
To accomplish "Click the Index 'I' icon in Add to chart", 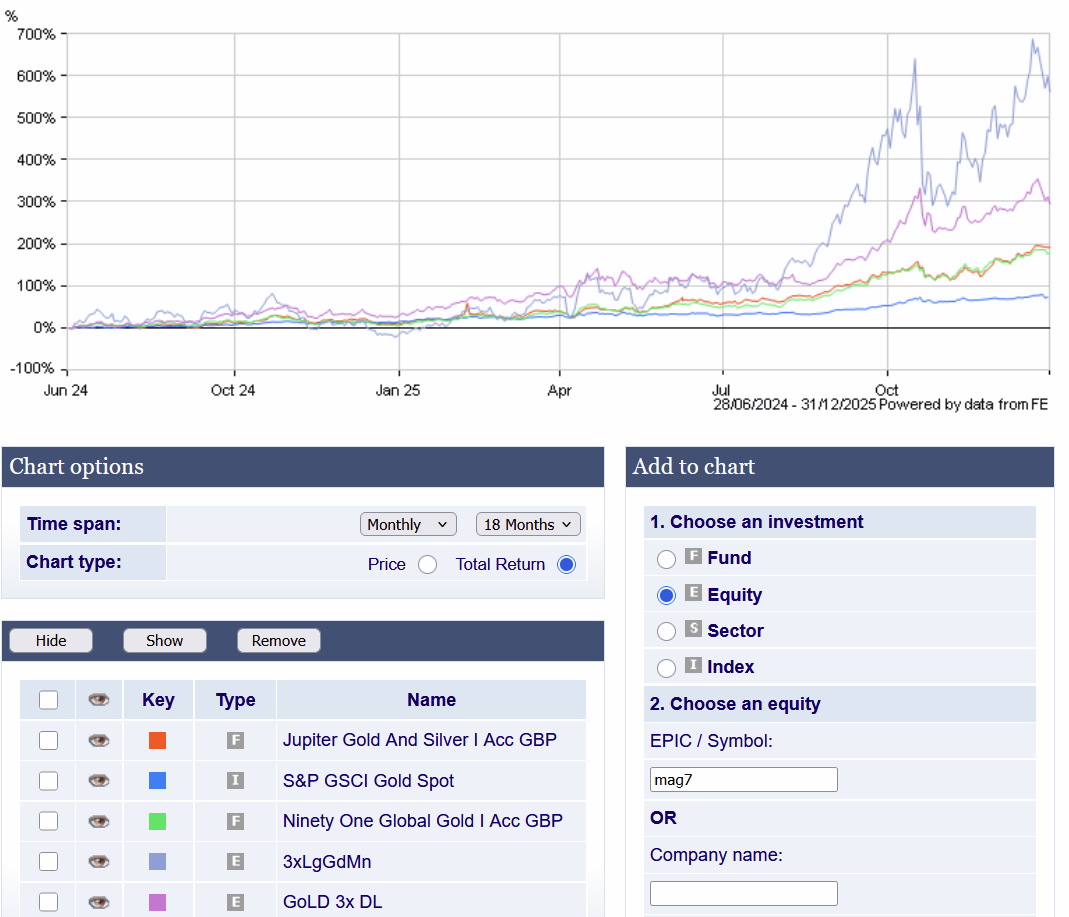I will tap(693, 666).
